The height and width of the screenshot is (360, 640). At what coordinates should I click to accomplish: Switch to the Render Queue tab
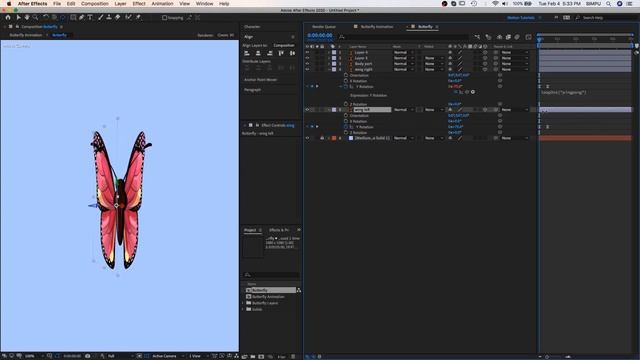324,27
